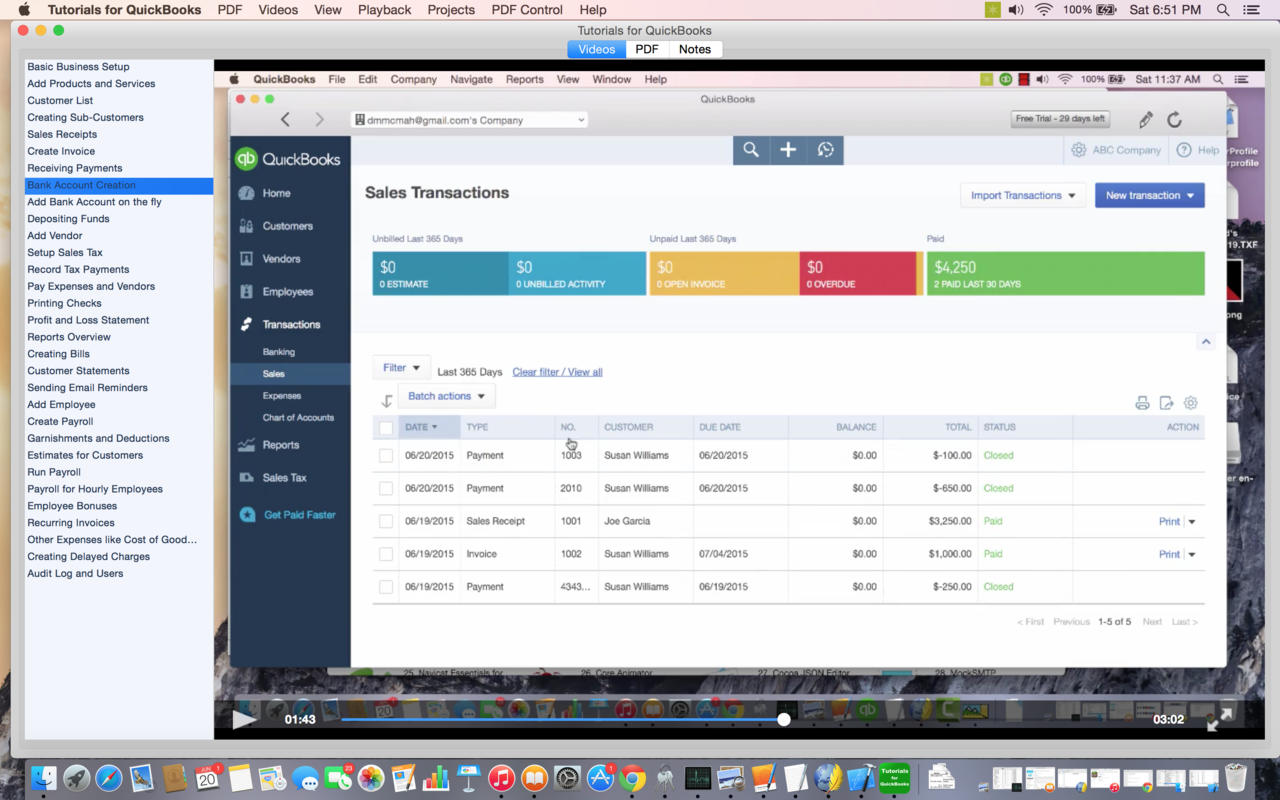Collapse the summary bar with chevron
The image size is (1280, 800).
coord(1206,342)
